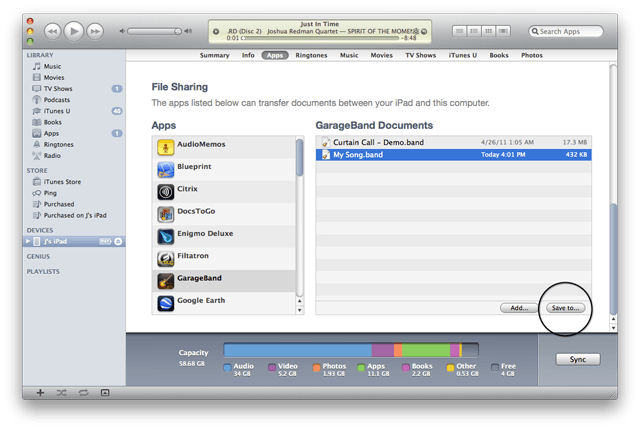Click main pane scrollbar thumb
This screenshot has width=640, height=430.
point(613,259)
